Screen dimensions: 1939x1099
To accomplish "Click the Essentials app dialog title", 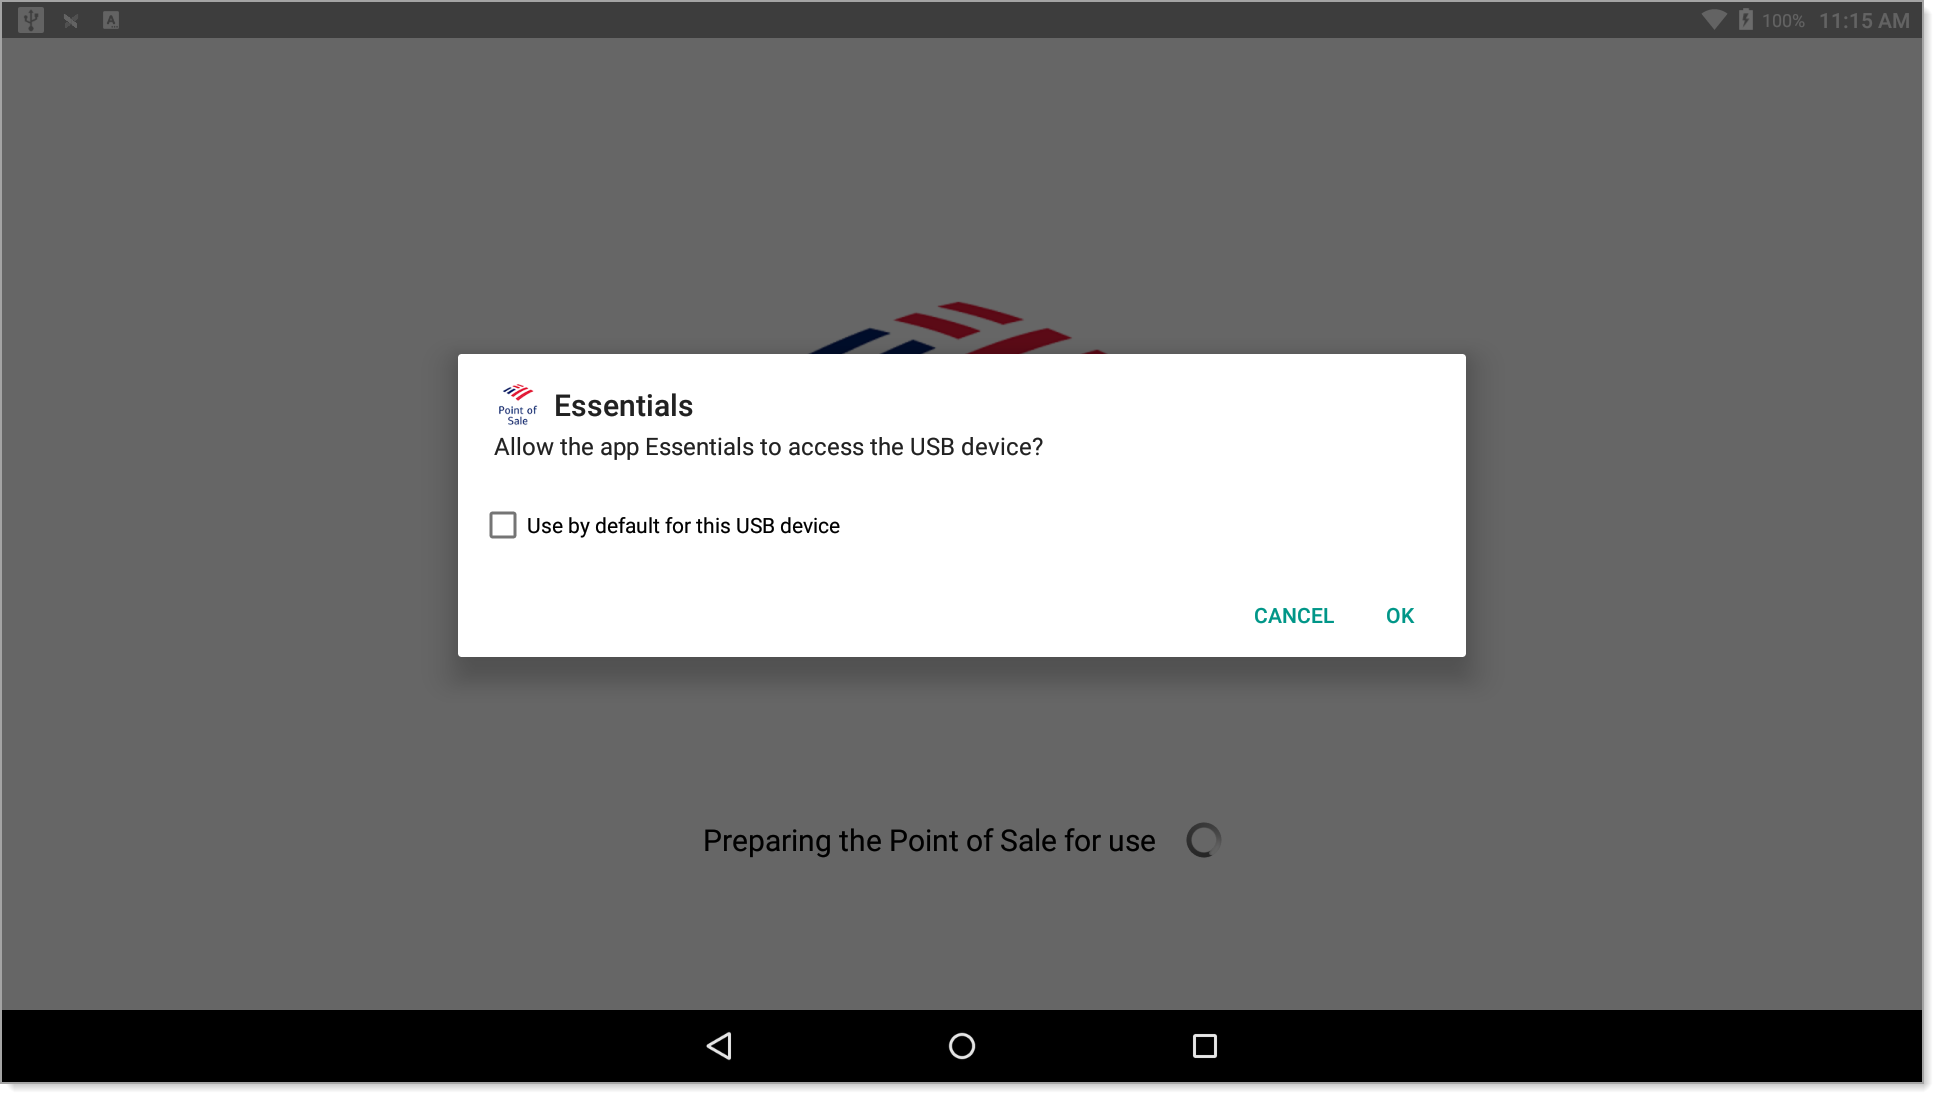I will pos(622,405).
